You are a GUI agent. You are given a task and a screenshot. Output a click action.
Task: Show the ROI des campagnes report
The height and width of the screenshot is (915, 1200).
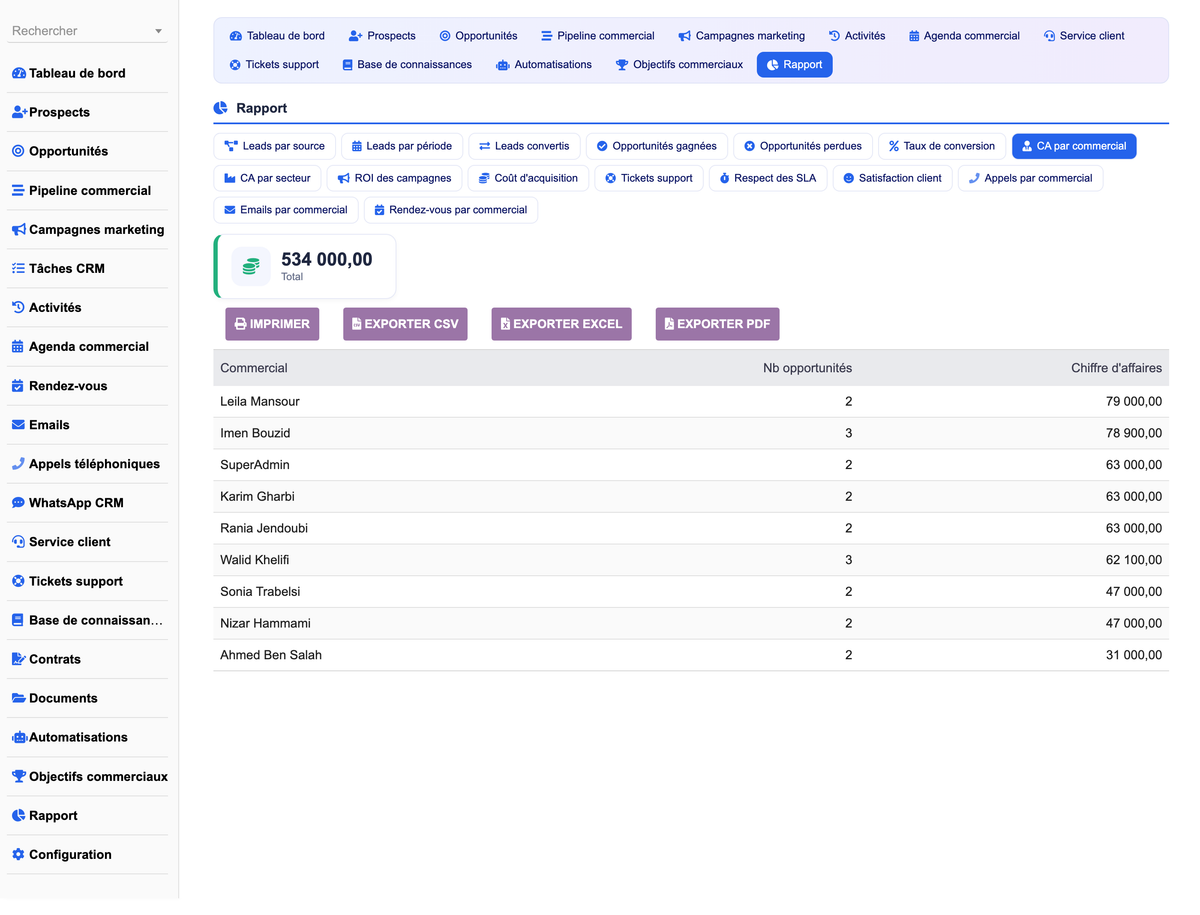click(394, 178)
